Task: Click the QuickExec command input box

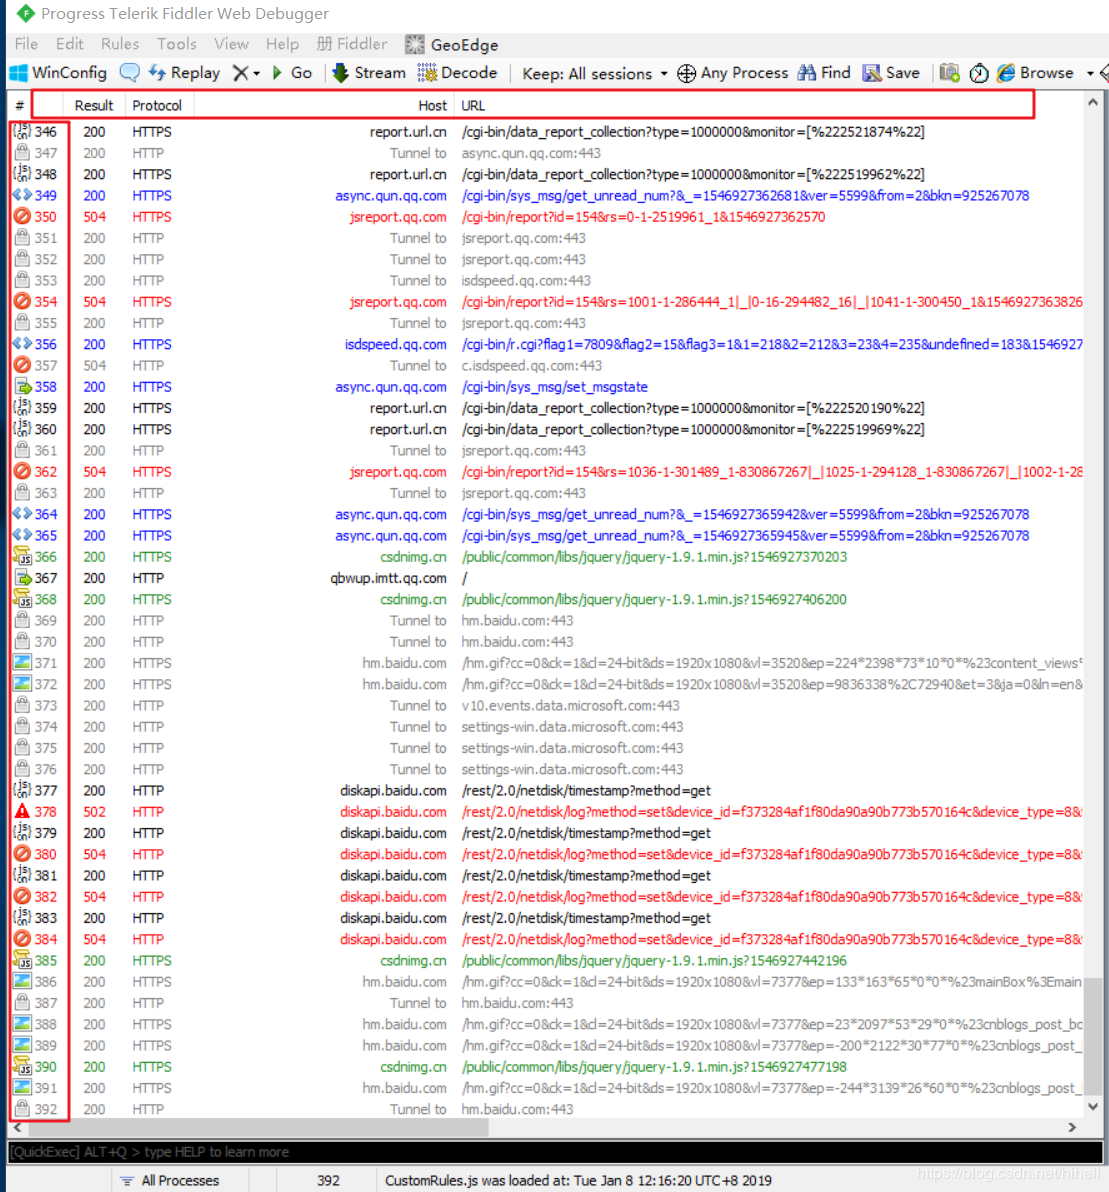Action: (x=555, y=1152)
